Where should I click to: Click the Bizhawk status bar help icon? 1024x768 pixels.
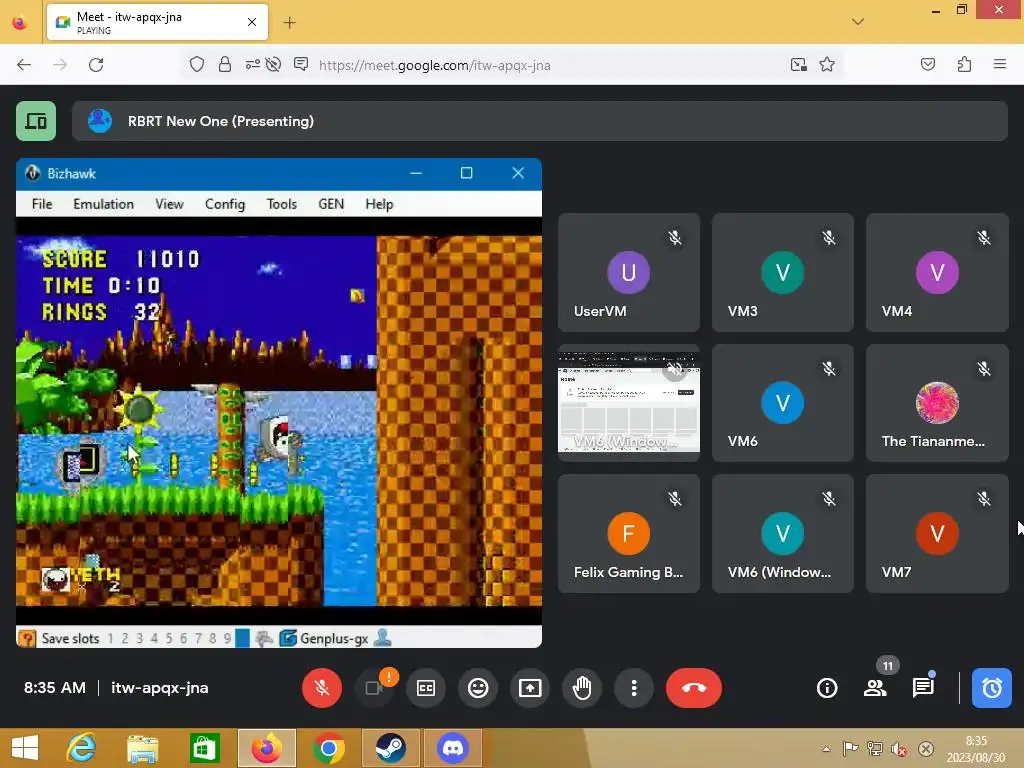tap(27, 639)
